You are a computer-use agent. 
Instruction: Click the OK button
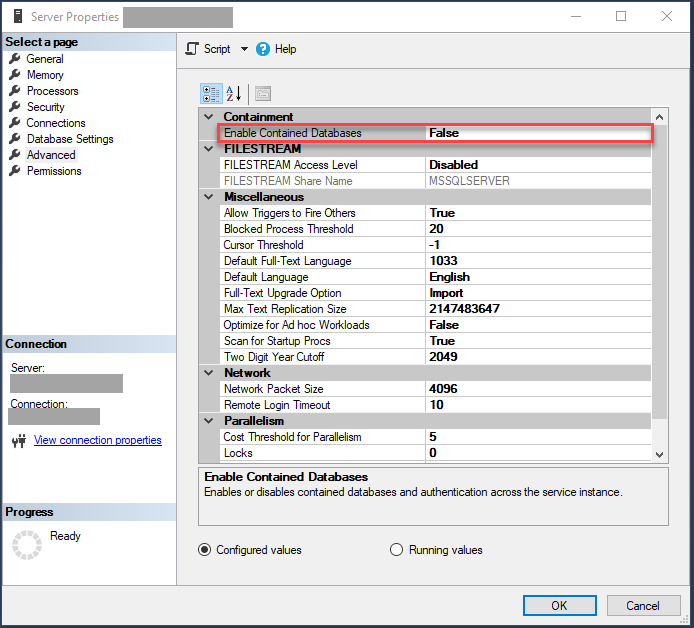tap(559, 605)
